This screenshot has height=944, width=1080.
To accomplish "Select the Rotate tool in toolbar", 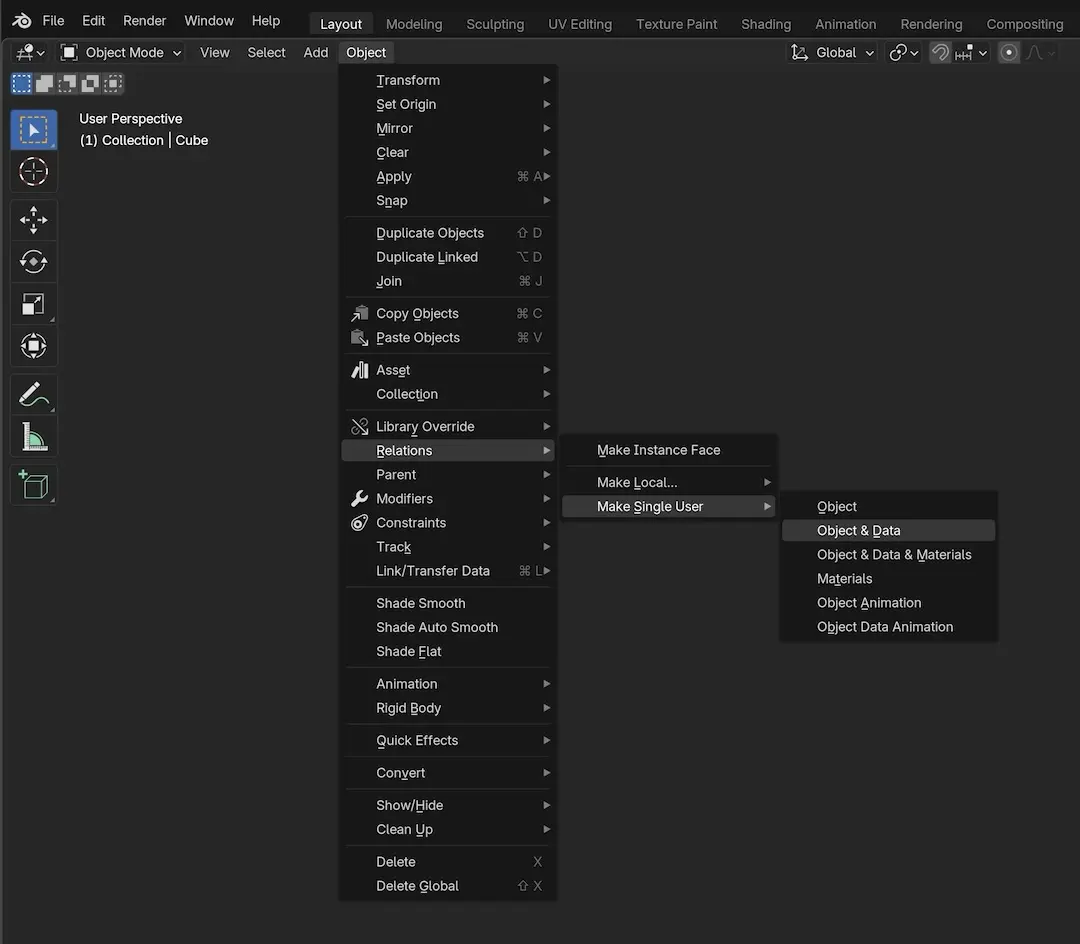I will click(x=34, y=262).
